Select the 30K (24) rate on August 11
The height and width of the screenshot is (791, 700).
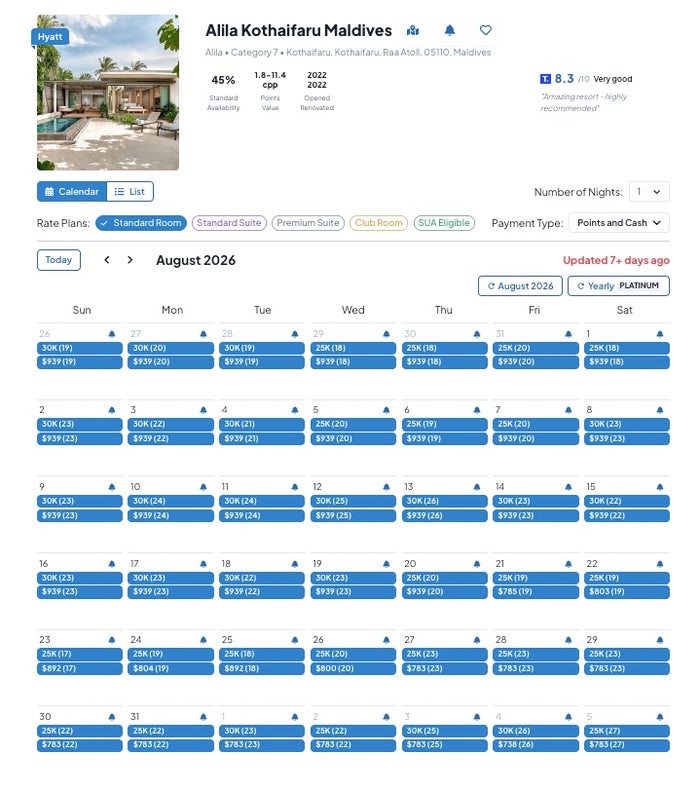pyautogui.click(x=262, y=501)
